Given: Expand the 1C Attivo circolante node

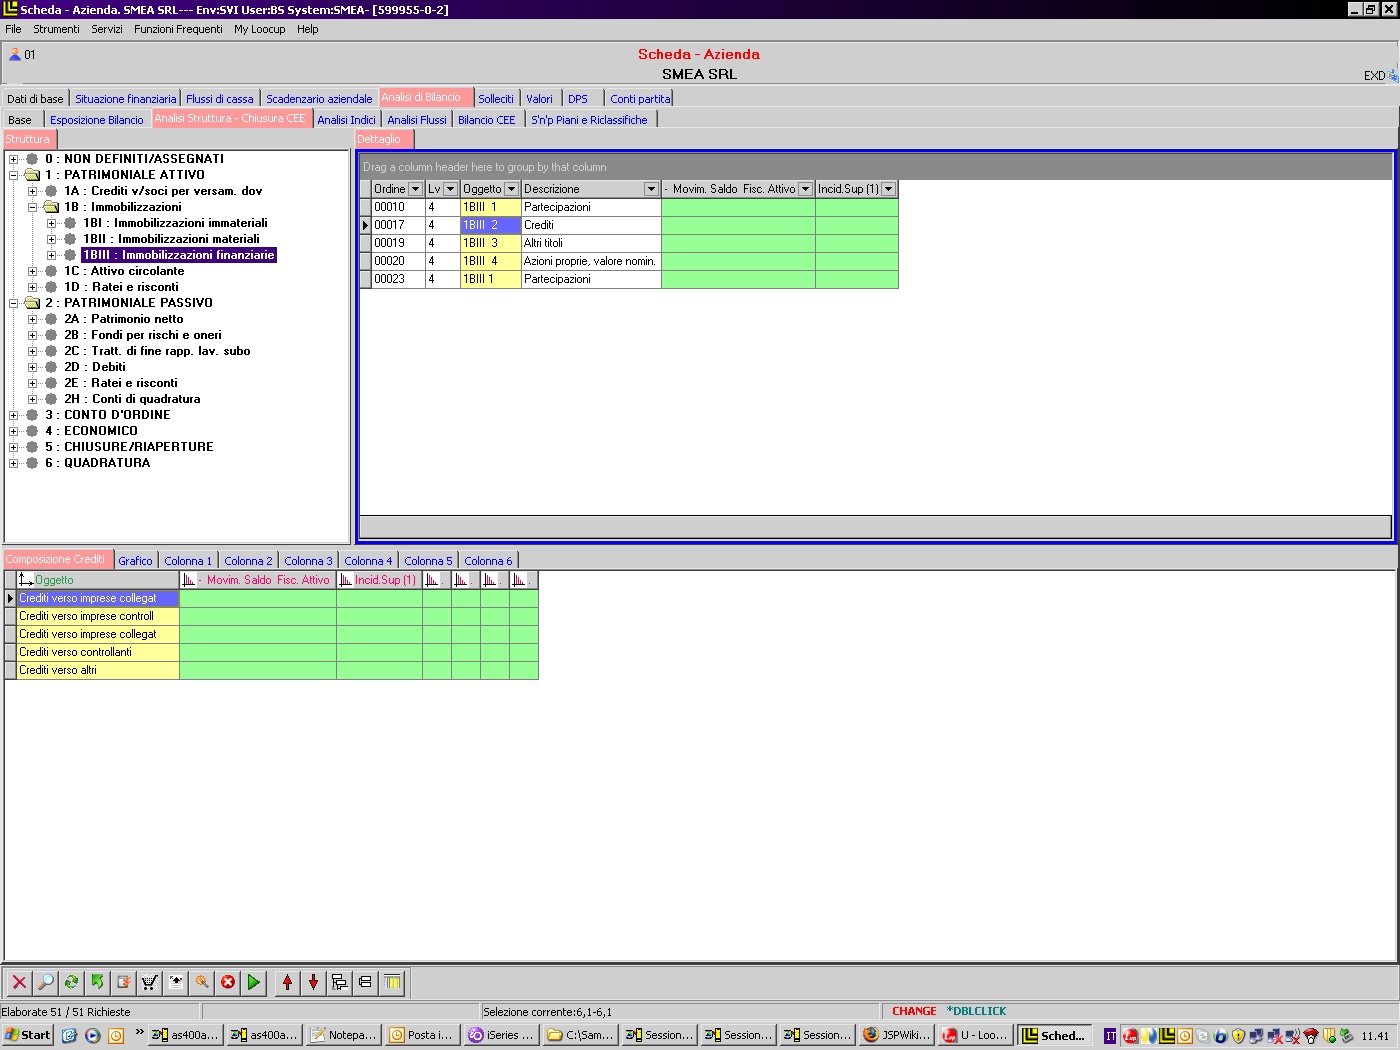Looking at the screenshot, I should pyautogui.click(x=33, y=271).
